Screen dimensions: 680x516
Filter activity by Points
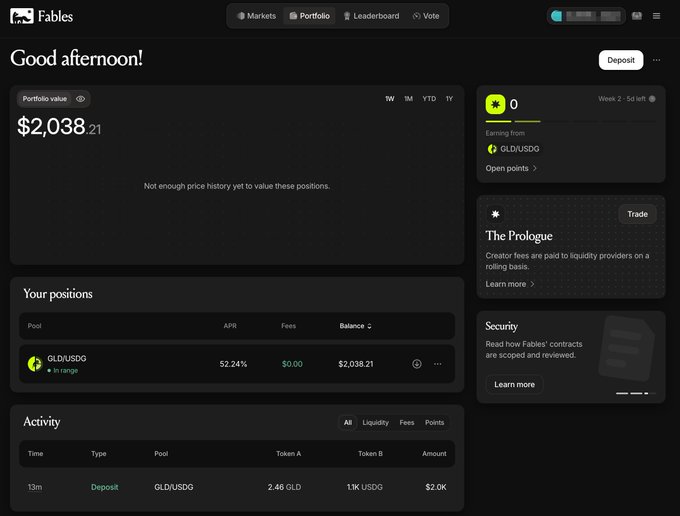tap(434, 423)
